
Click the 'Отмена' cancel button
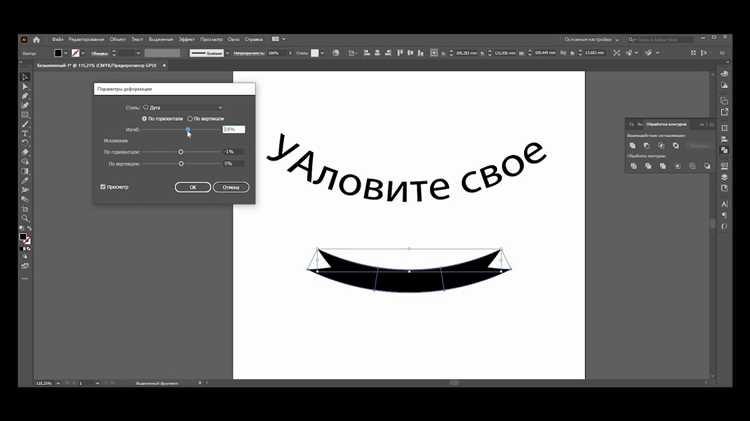(231, 187)
